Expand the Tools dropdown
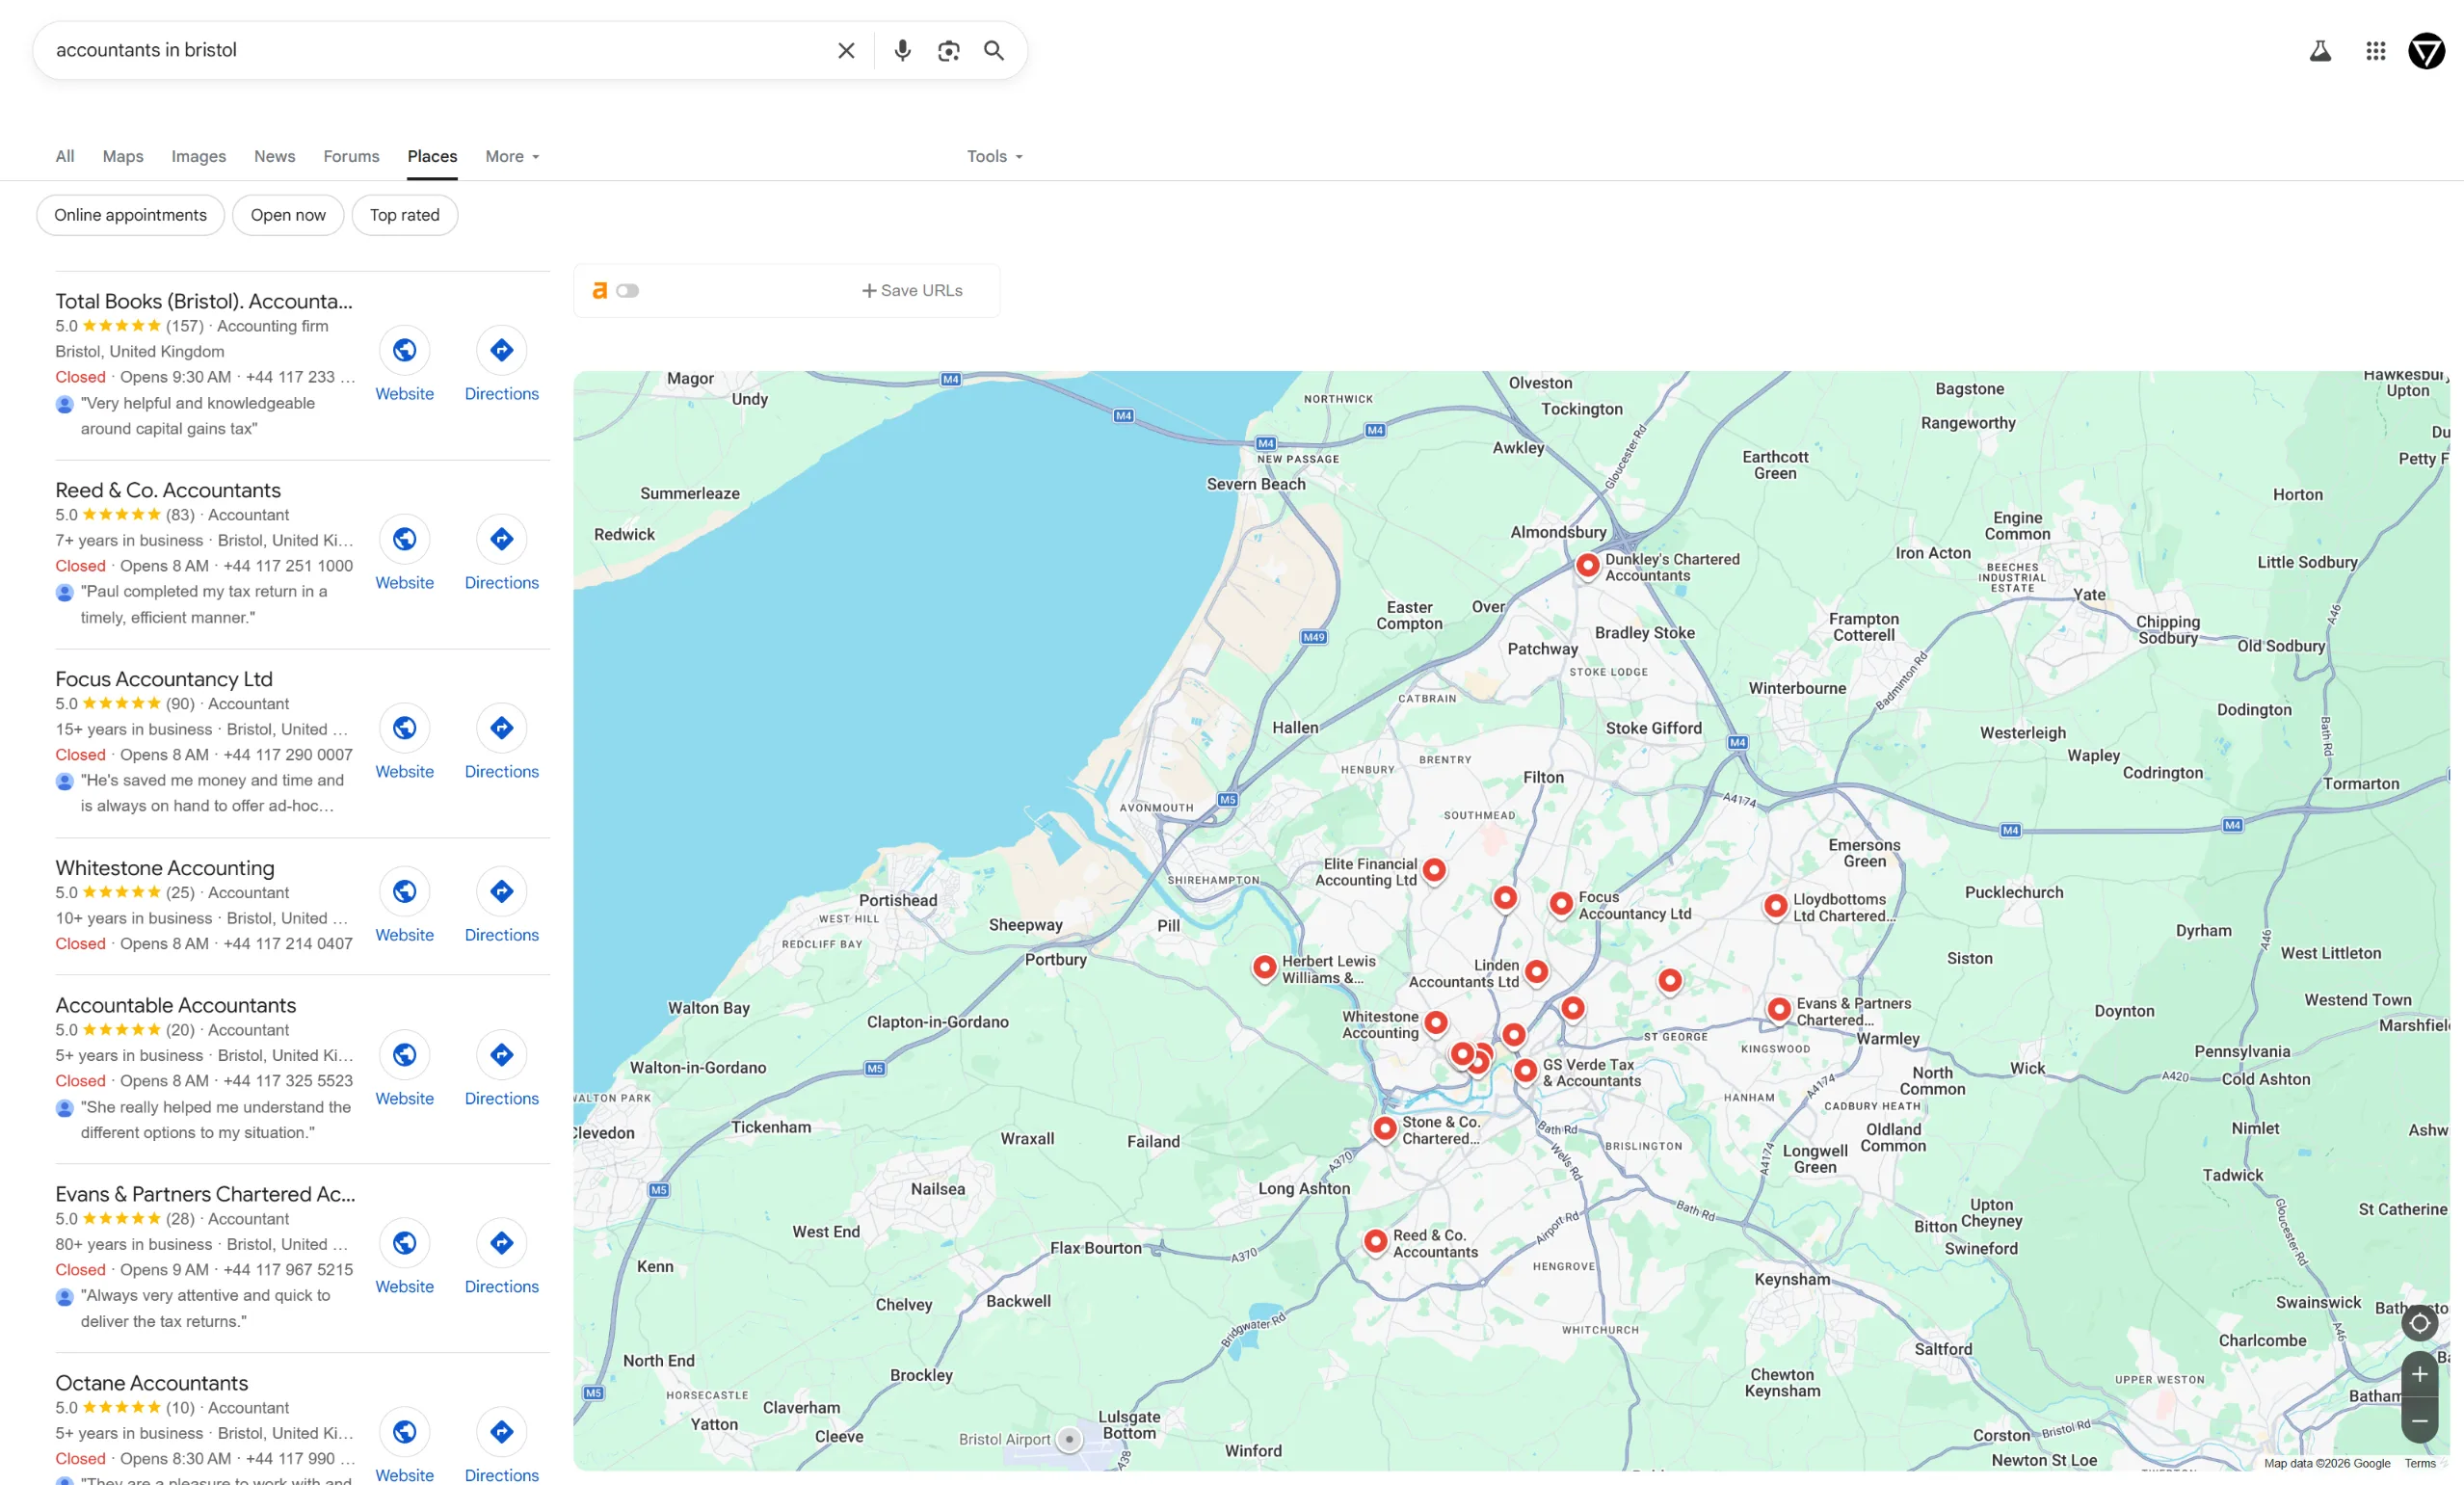 pyautogui.click(x=994, y=156)
